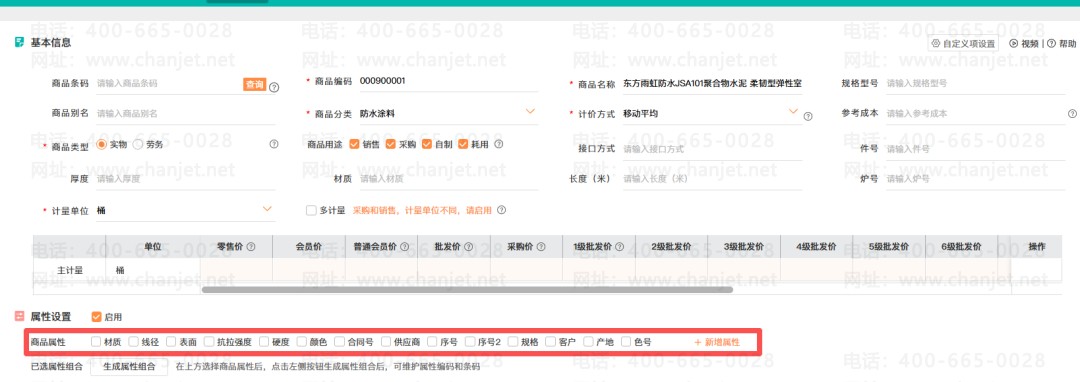Uncheck the 耗用 usage checkbox
The image size is (1080, 382).
[463, 145]
